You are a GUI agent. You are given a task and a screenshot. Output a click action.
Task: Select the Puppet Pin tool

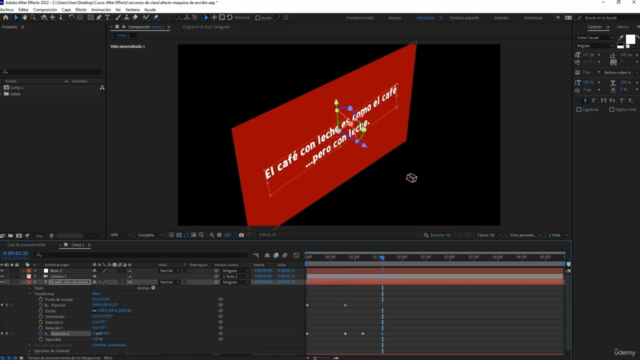pyautogui.click(x=156, y=18)
